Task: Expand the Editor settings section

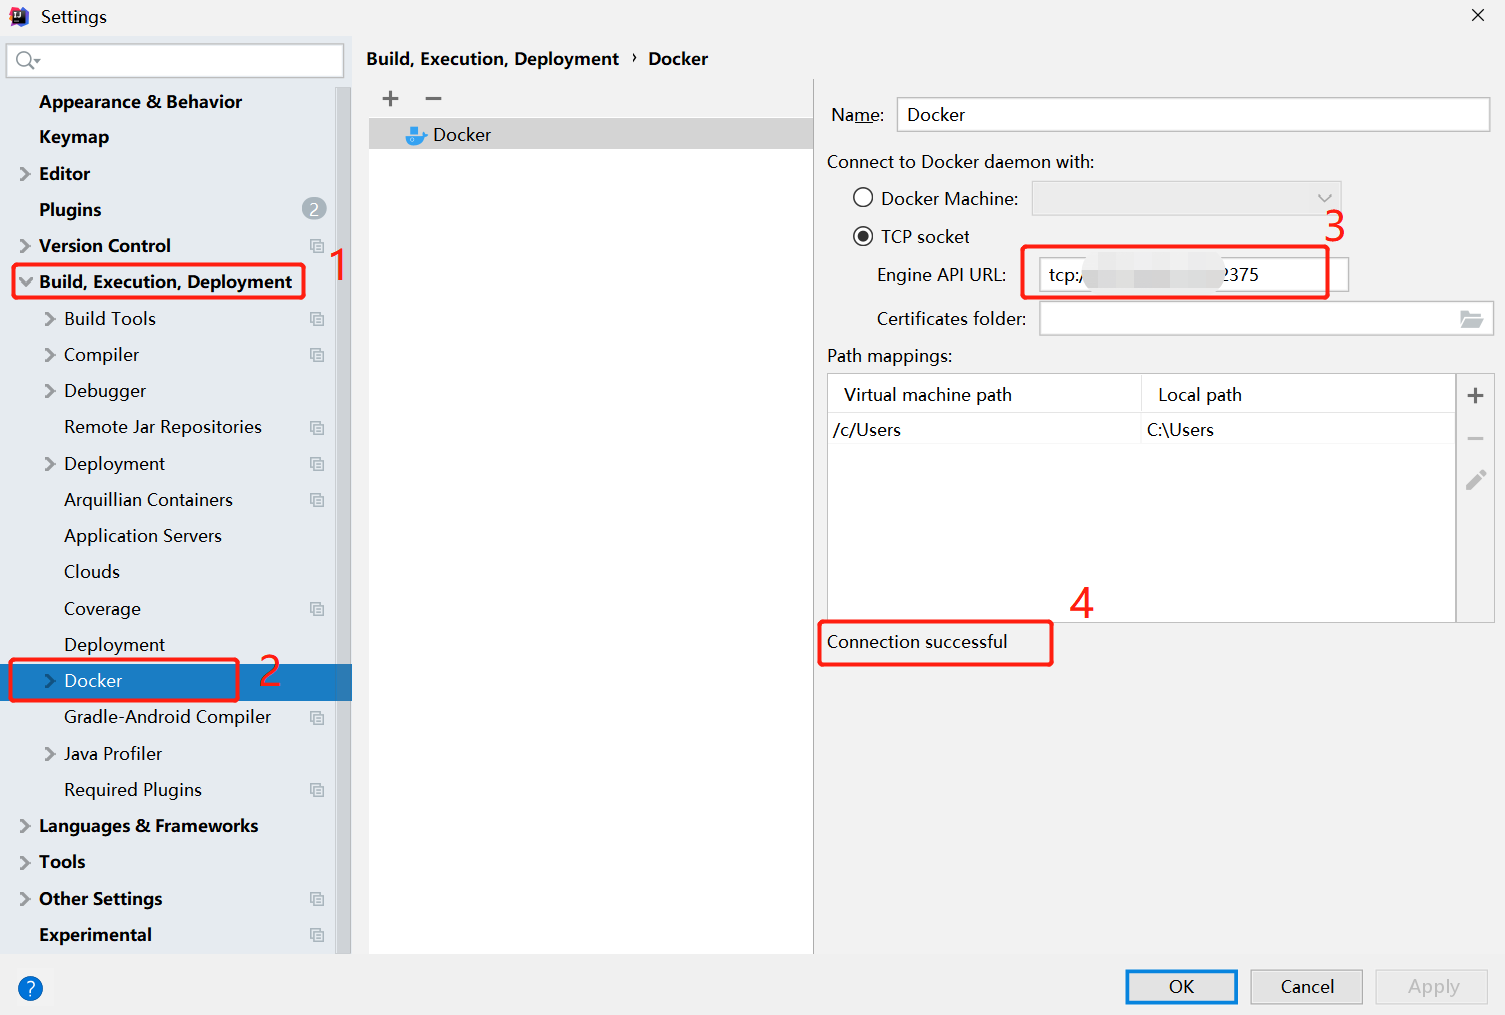Action: pyautogui.click(x=25, y=174)
